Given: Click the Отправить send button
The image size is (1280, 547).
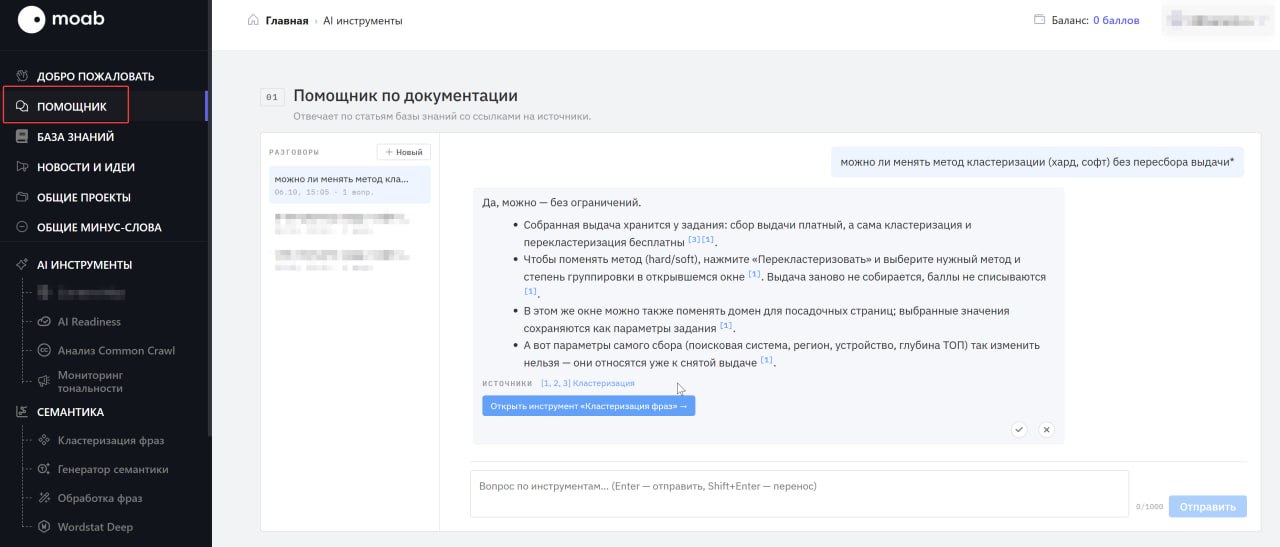Looking at the screenshot, I should coord(1208,507).
